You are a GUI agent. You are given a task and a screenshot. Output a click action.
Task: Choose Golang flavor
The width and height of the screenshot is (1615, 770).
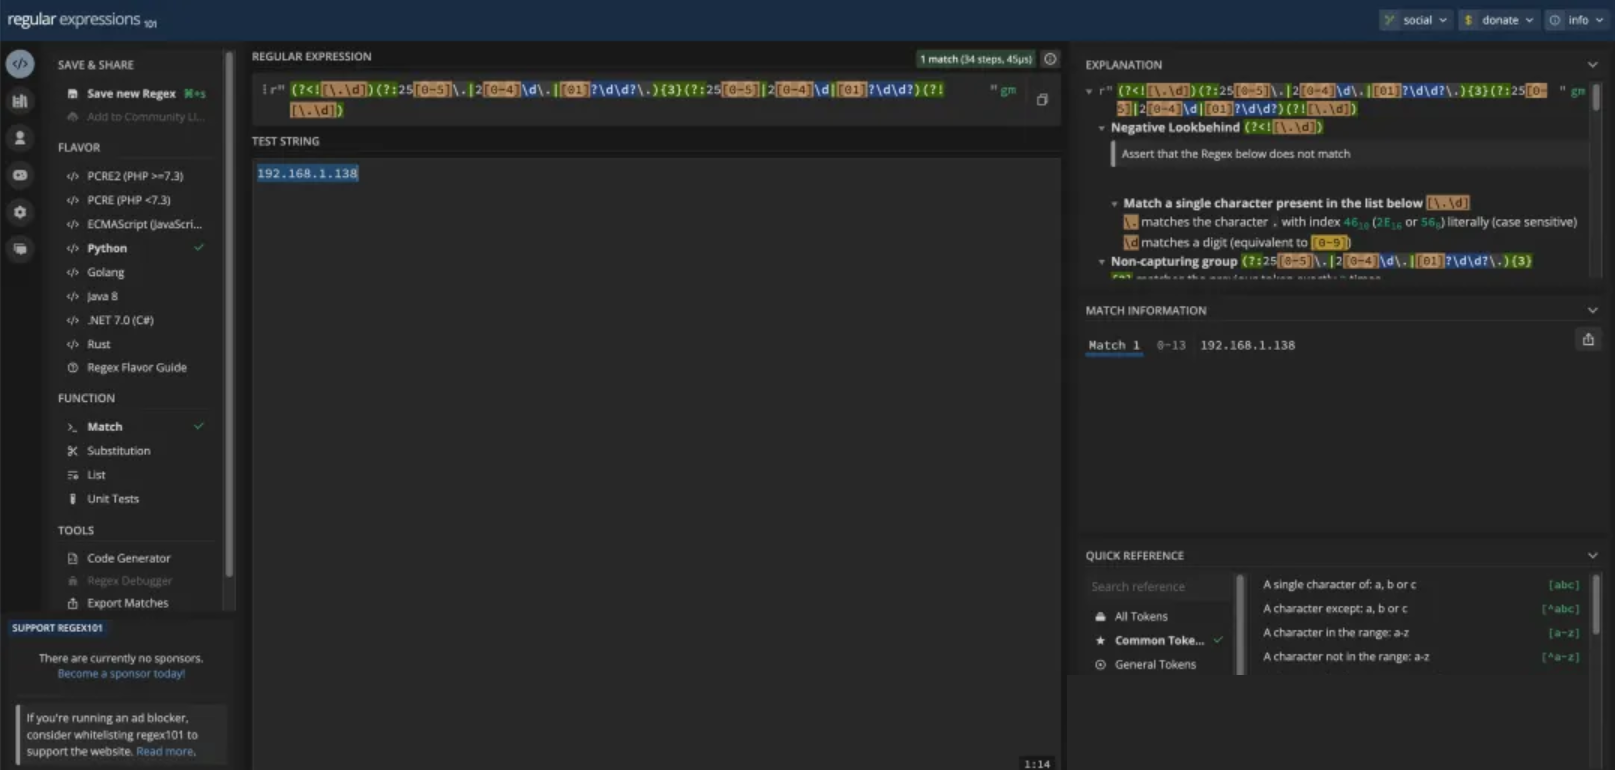[x=105, y=272]
